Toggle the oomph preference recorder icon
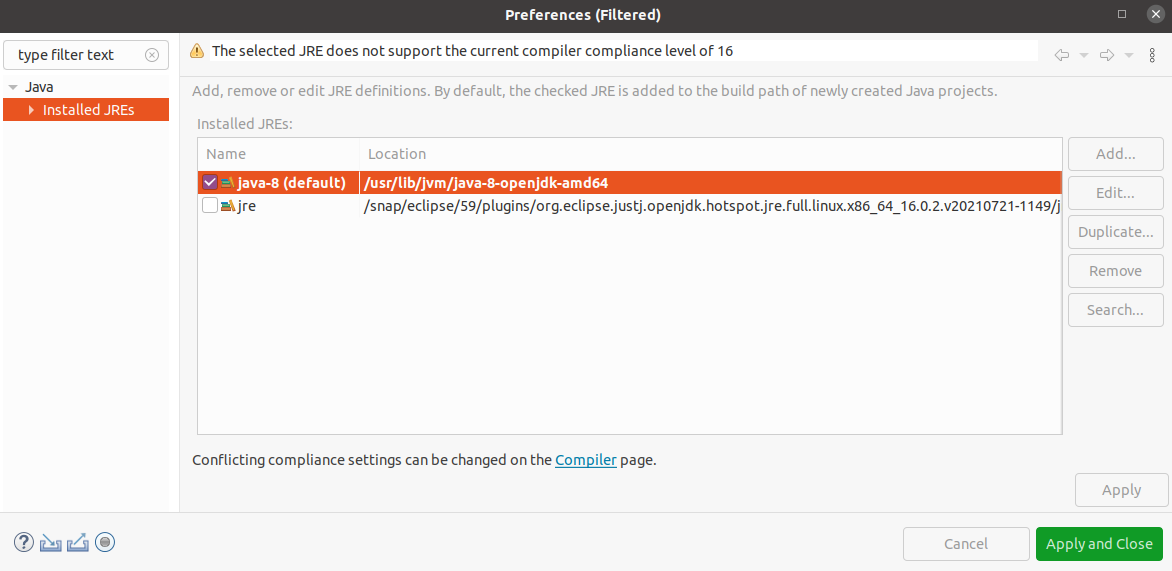 coord(105,543)
